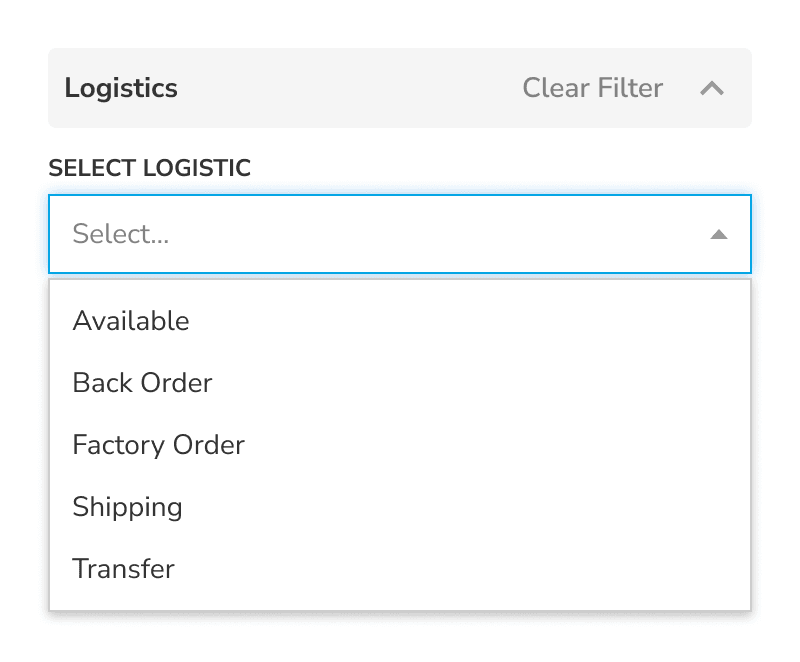Click the Logistics section header
Viewport: 800px width, 662px height.
[121, 88]
